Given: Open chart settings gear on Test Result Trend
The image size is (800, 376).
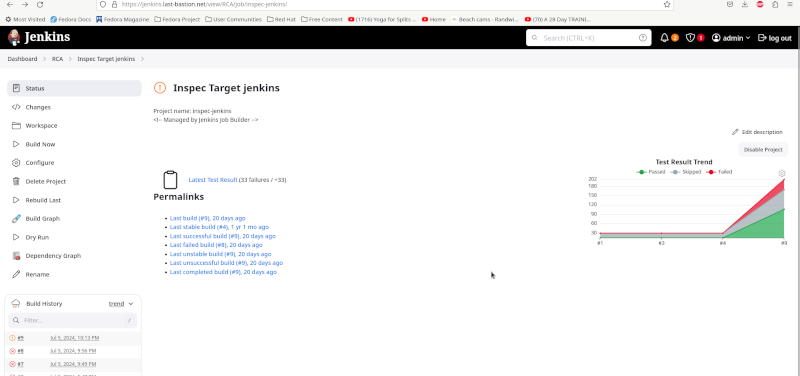Looking at the screenshot, I should (782, 173).
